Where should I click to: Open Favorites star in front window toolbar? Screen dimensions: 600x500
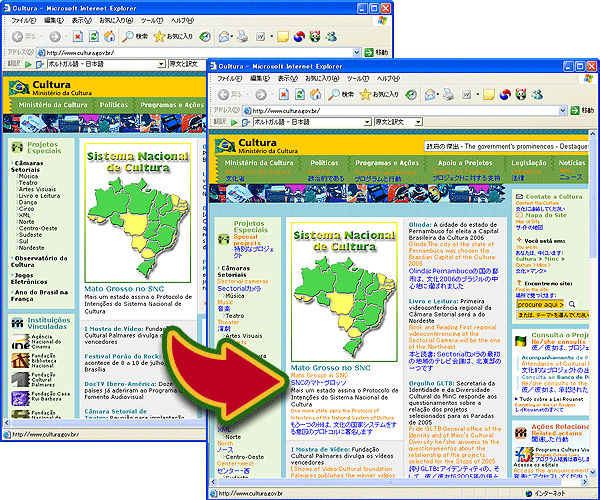(379, 94)
